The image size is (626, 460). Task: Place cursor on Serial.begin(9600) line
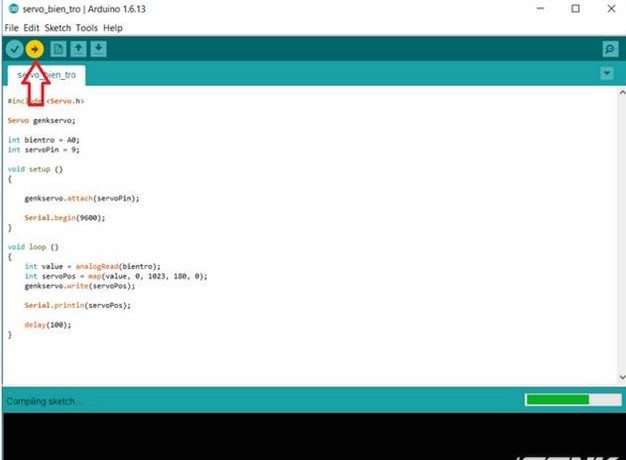coord(64,217)
